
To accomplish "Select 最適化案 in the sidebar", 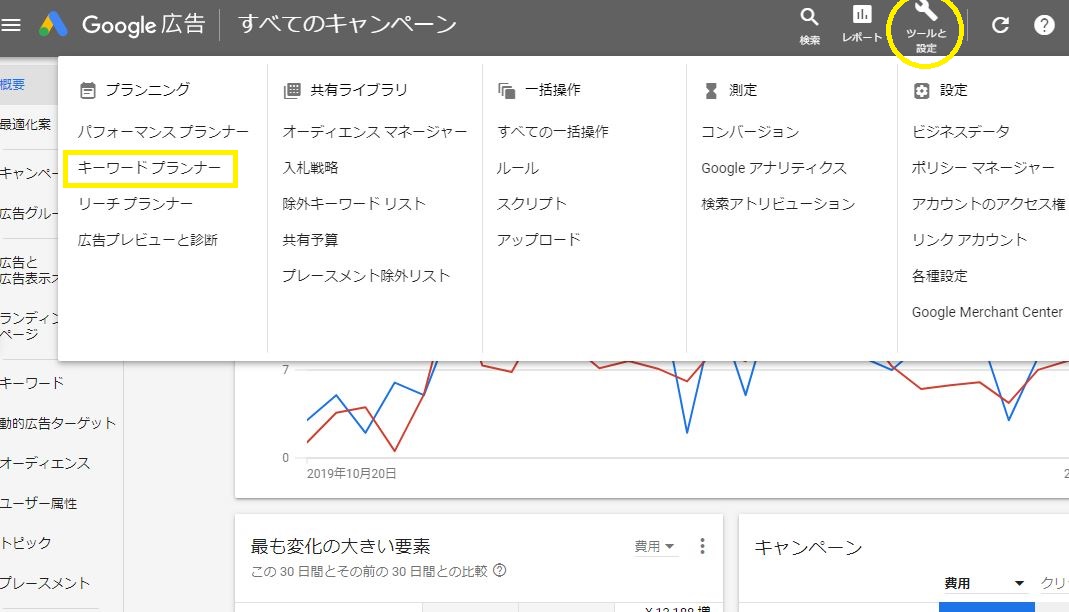I will 25,124.
